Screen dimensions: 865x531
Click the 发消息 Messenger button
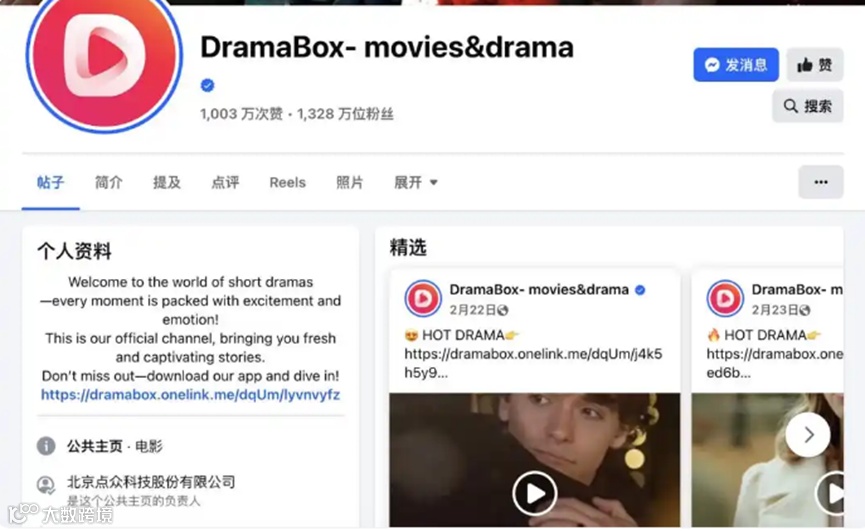(x=736, y=65)
